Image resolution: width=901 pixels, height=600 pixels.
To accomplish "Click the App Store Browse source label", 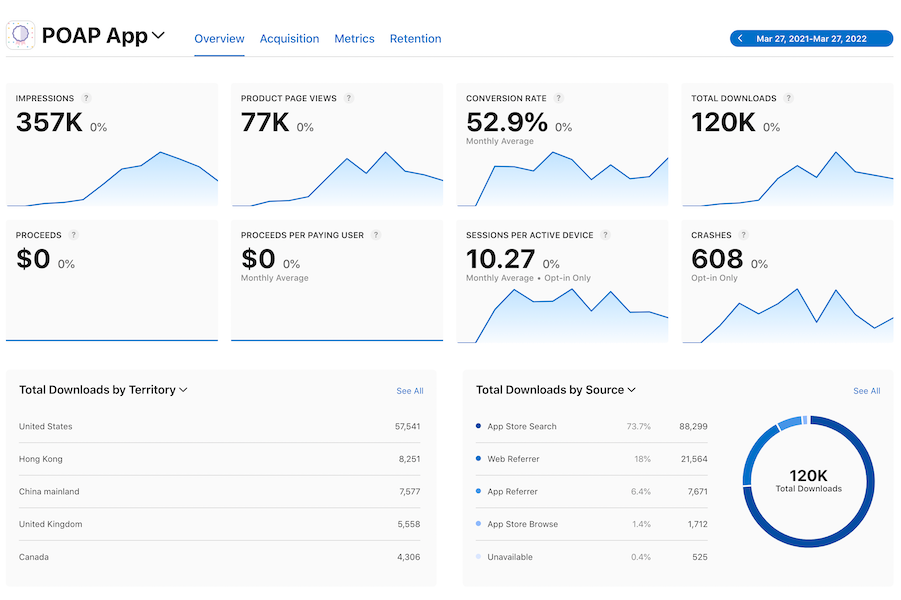I will [522, 524].
